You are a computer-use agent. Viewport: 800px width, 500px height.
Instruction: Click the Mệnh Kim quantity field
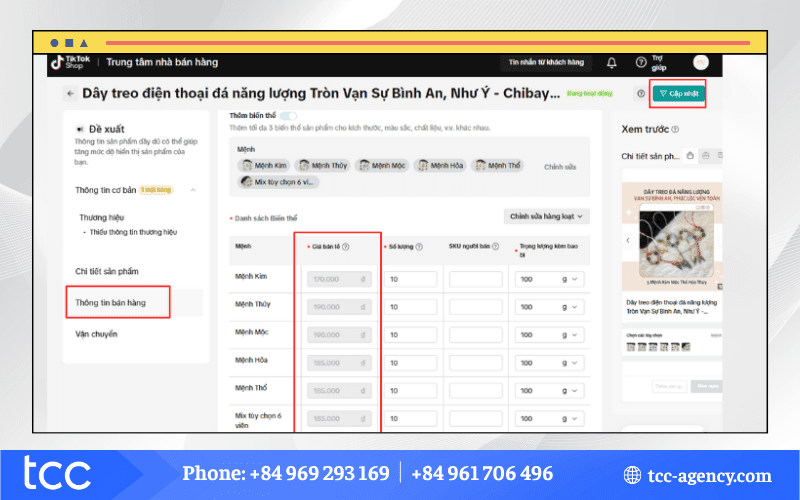click(411, 280)
